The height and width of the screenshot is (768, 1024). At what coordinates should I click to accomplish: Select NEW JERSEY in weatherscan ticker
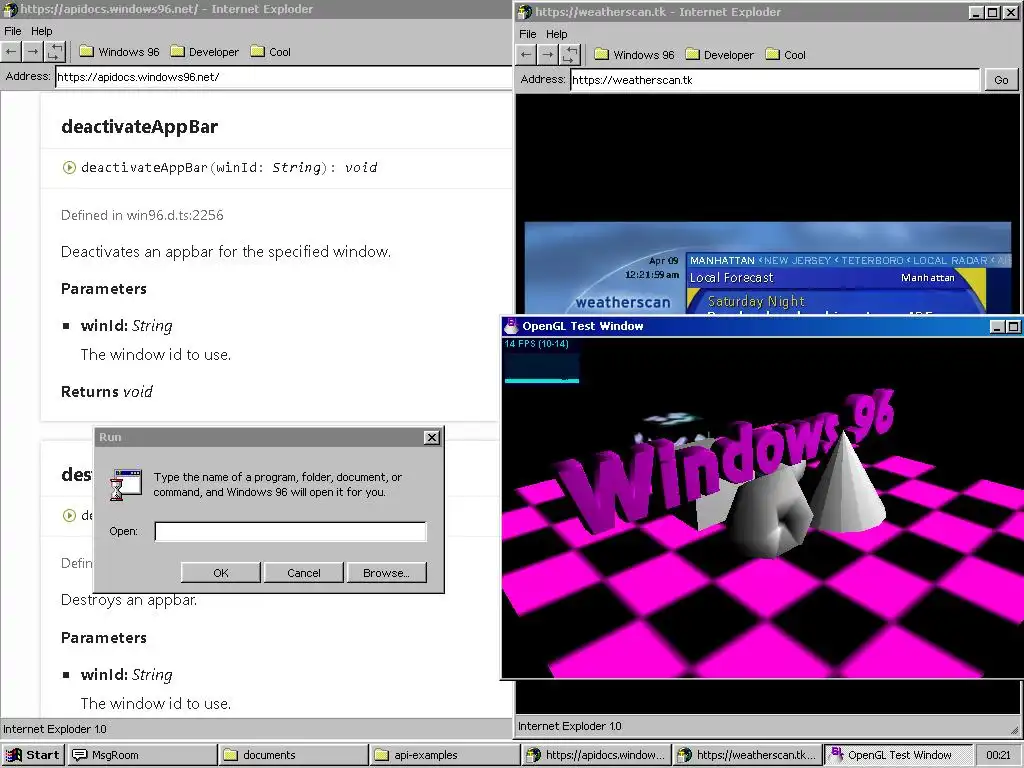pos(797,261)
